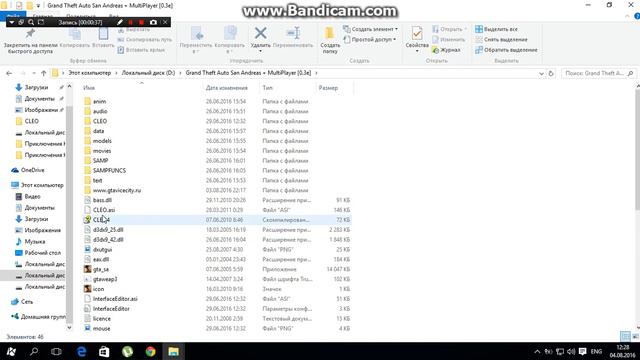The height and width of the screenshot is (360, 640).
Task: Open 'Загрузки' under Quick access
Action: point(36,87)
